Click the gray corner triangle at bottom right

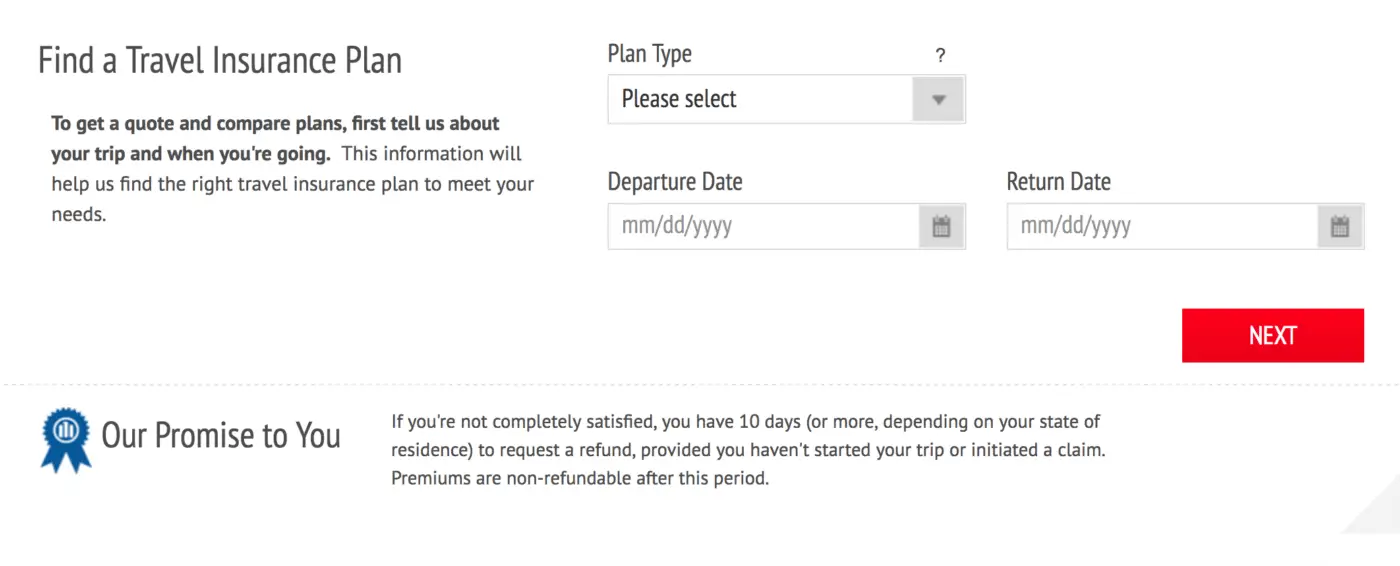[1375, 510]
